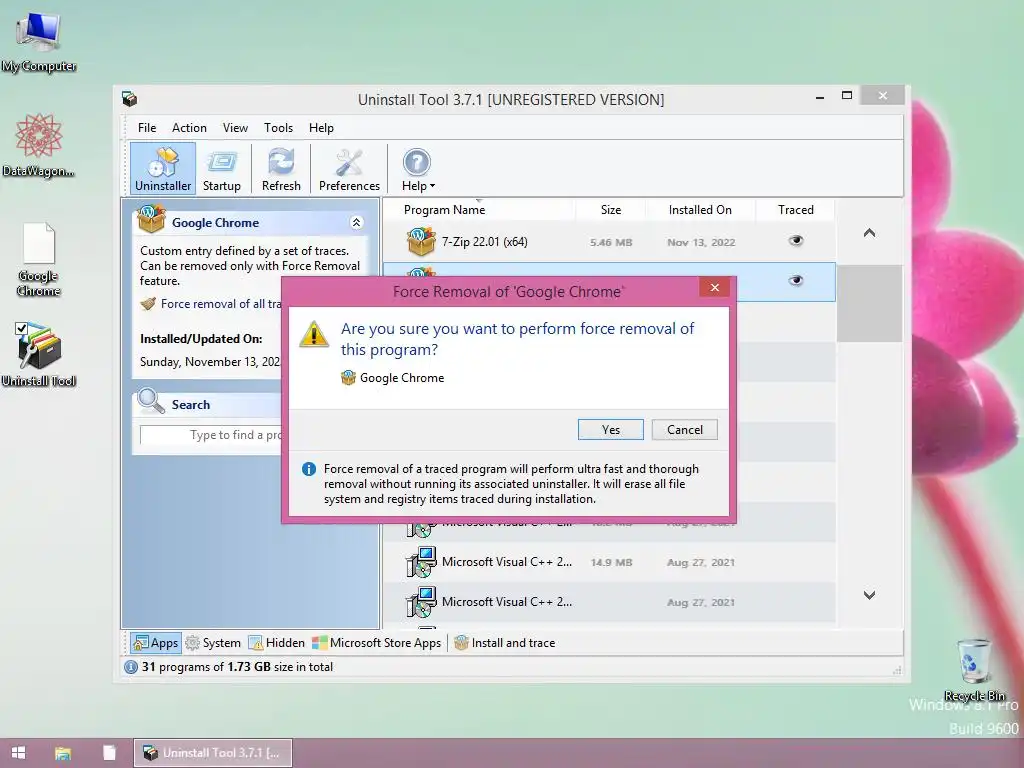Switch to the System tab
Viewport: 1024px width, 768px height.
tap(213, 643)
